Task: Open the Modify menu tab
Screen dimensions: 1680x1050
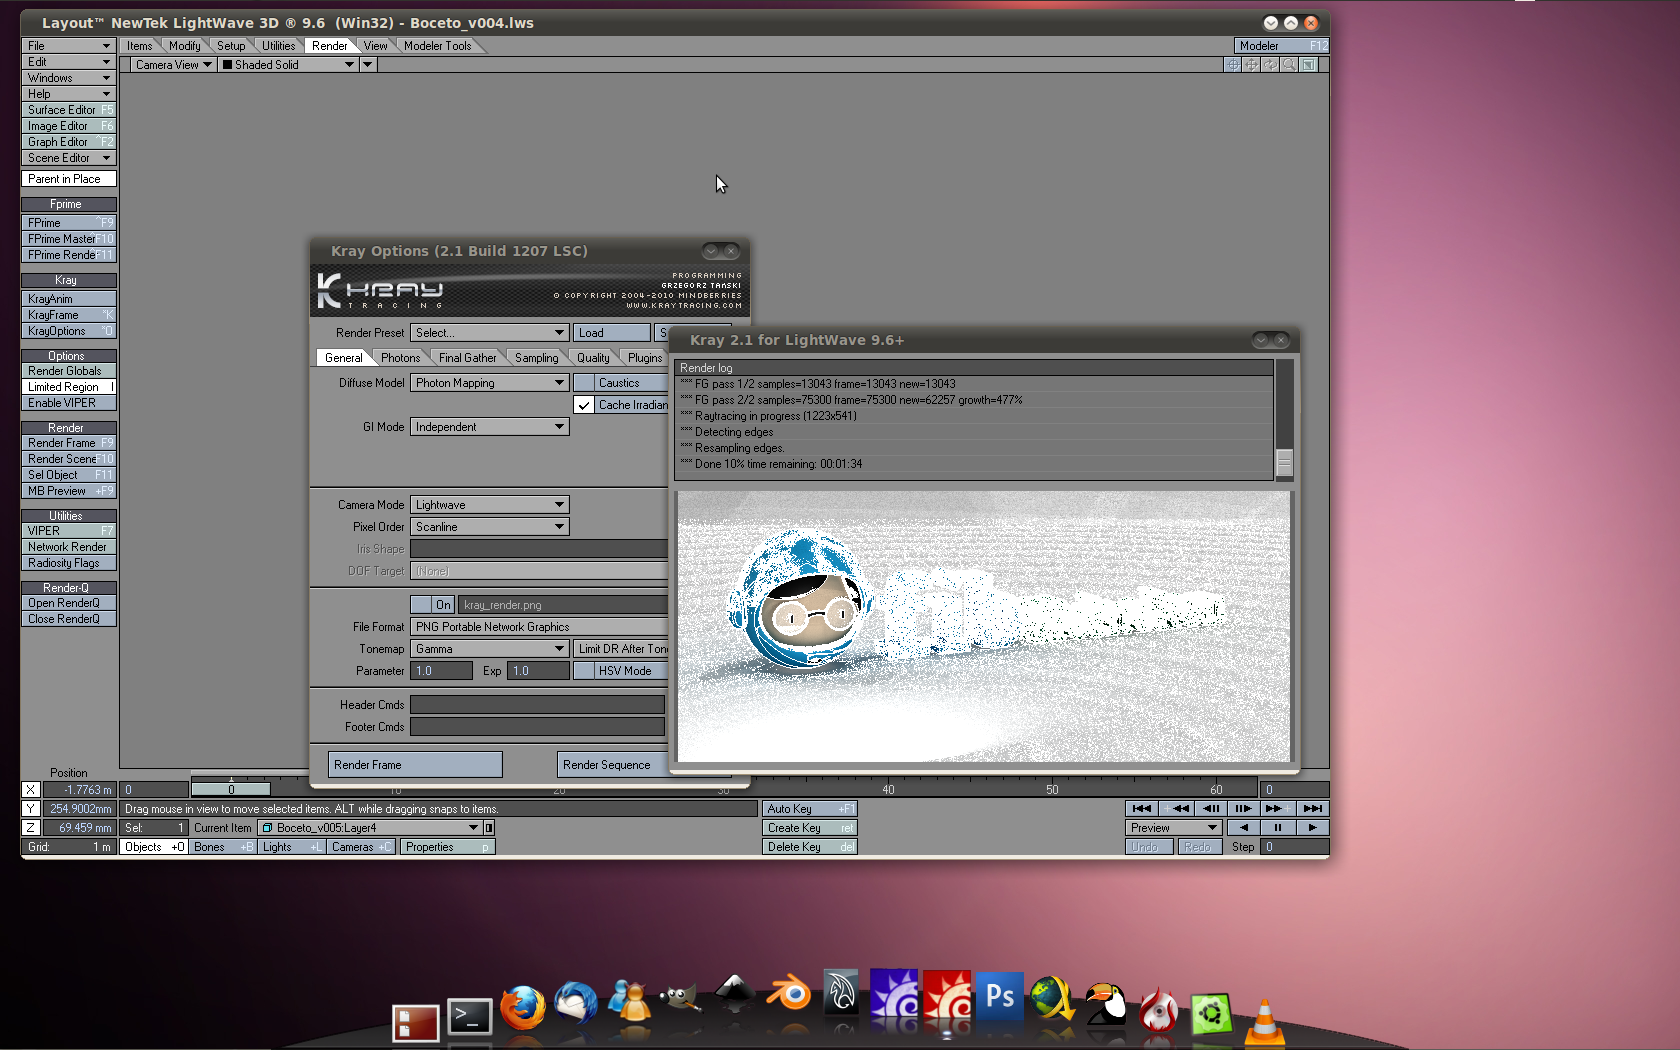Action: 184,46
